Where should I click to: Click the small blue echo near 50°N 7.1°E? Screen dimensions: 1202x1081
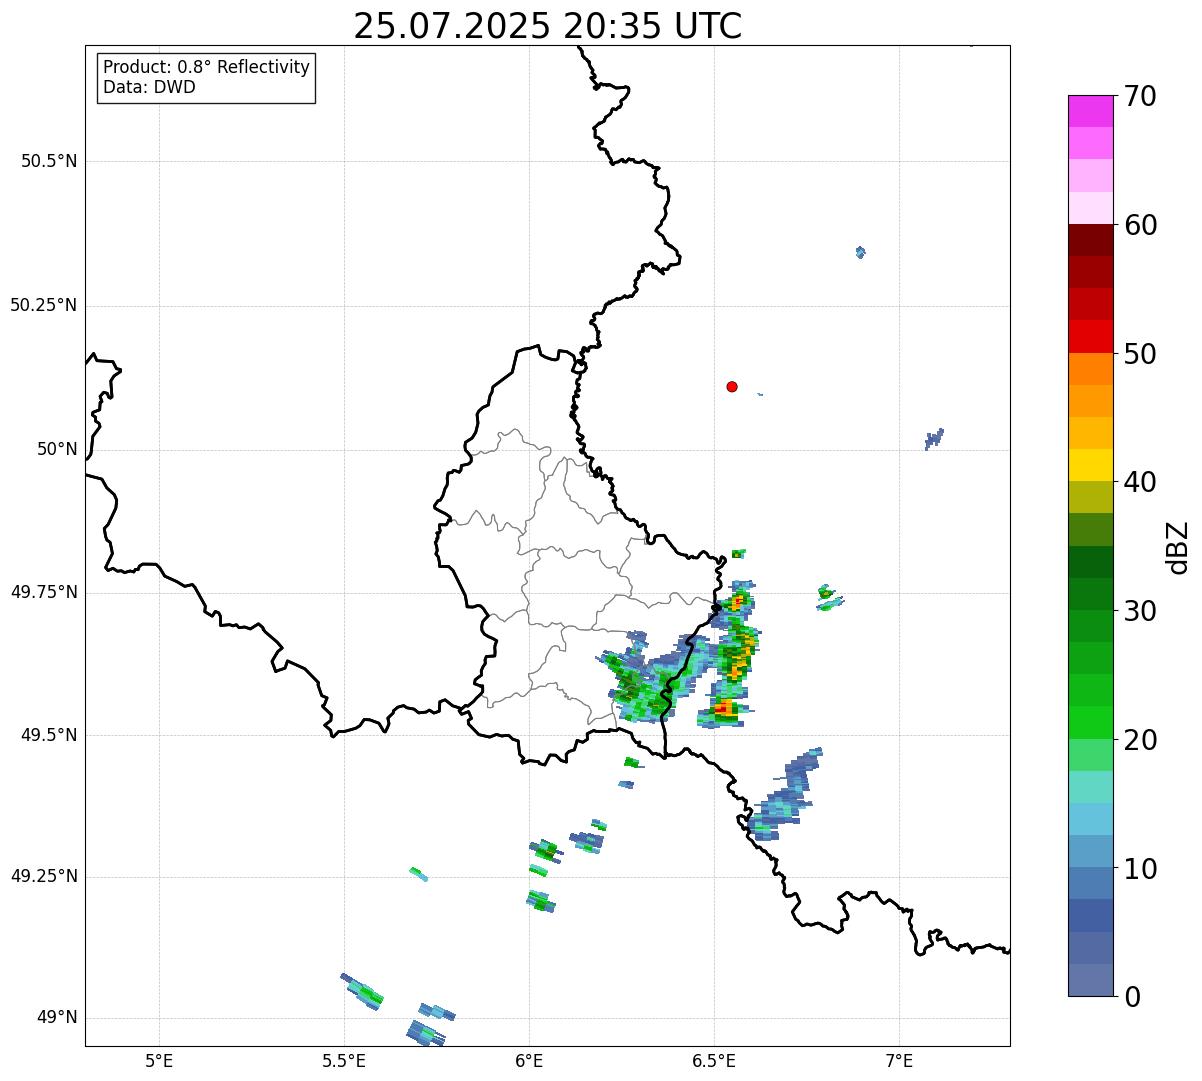point(934,438)
